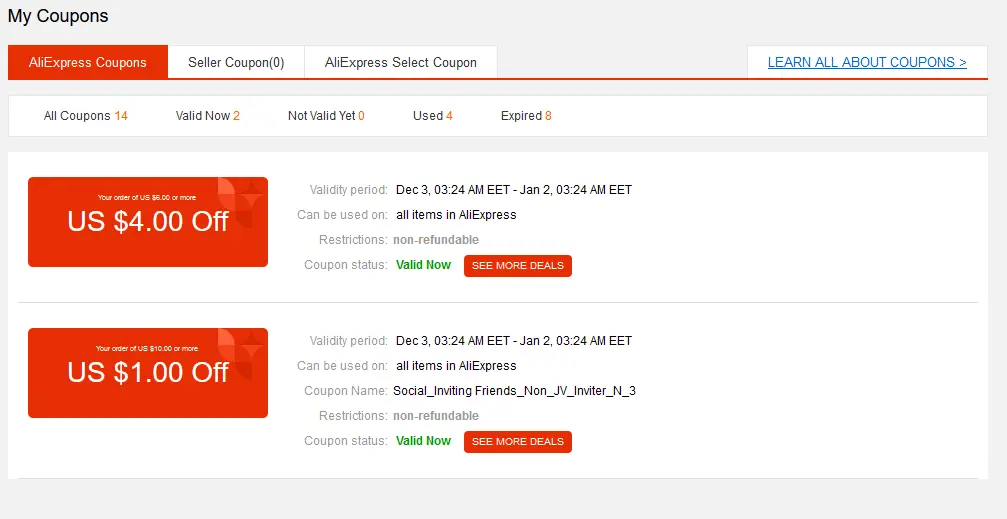
Task: Switch to the Seller Coupon(0) tab
Action: (236, 62)
